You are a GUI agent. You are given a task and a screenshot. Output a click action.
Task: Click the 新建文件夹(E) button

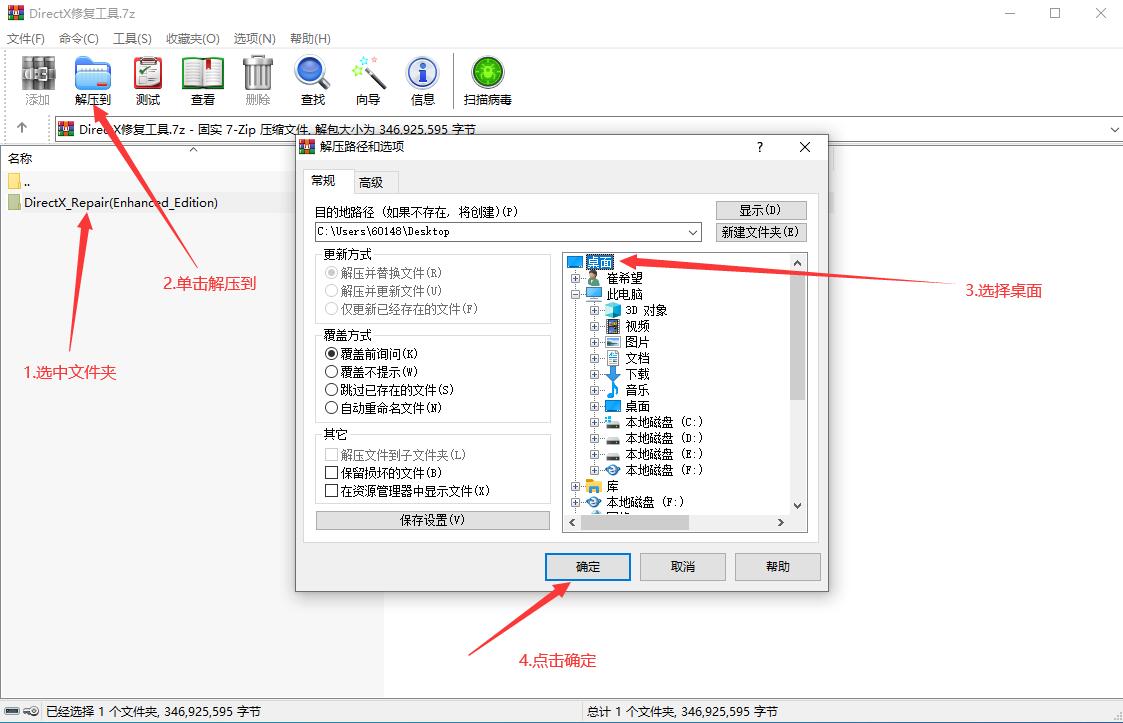tap(761, 232)
